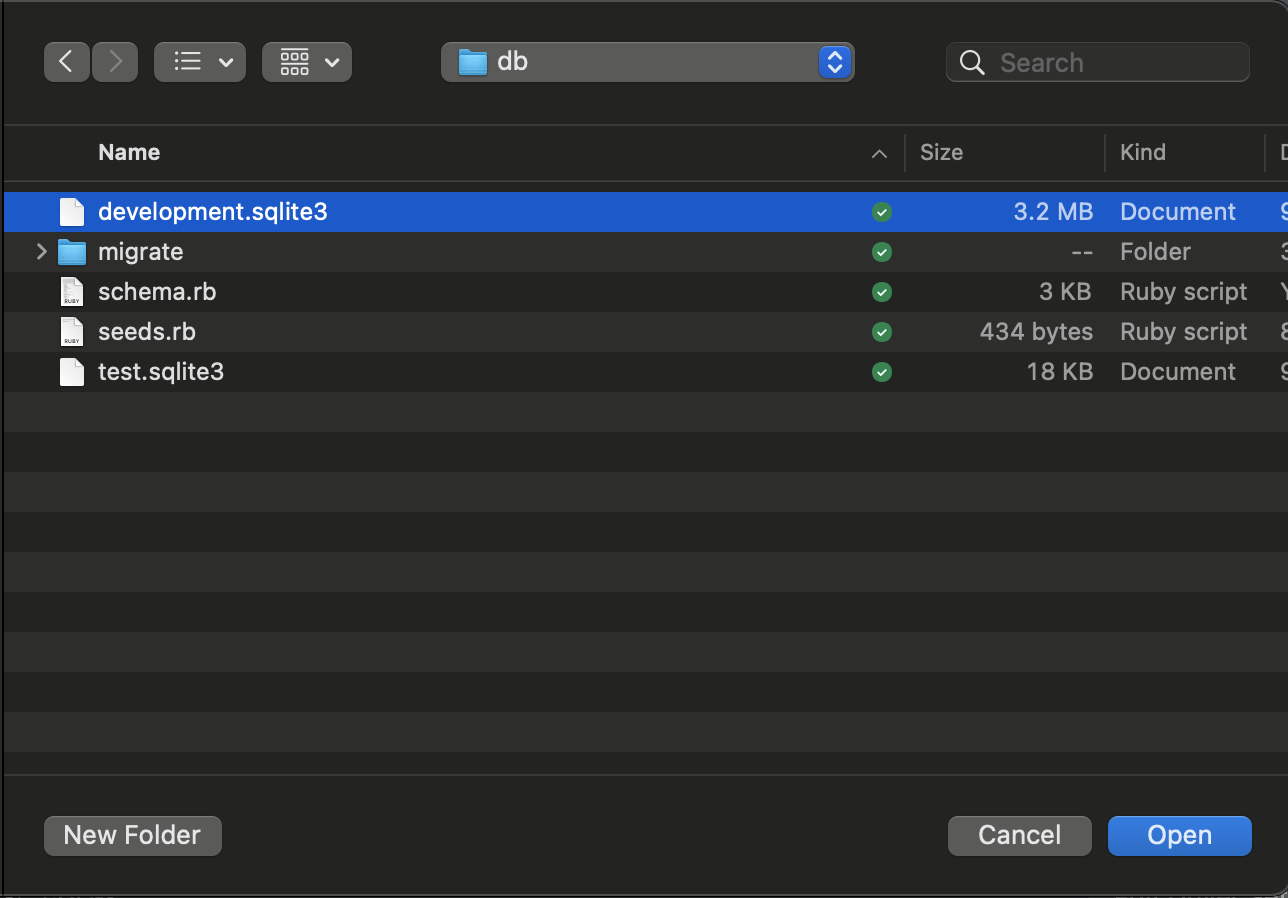The height and width of the screenshot is (898, 1288).
Task: Click the development.sqlite3 document icon
Action: pyautogui.click(x=71, y=211)
